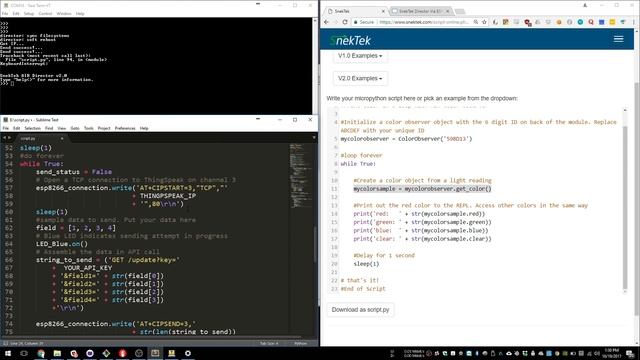
Task: Open Tab Size selector in Sublime status bar
Action: pyautogui.click(x=269, y=343)
